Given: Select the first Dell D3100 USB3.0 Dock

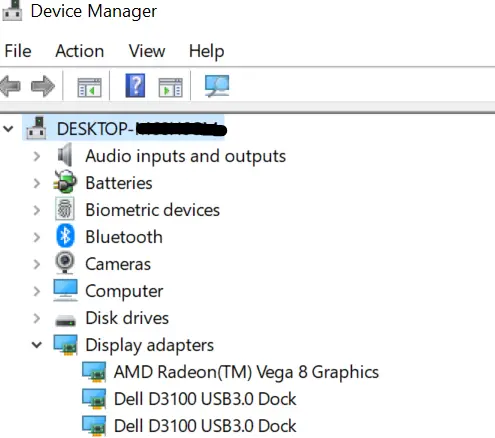Looking at the screenshot, I should [205, 399].
